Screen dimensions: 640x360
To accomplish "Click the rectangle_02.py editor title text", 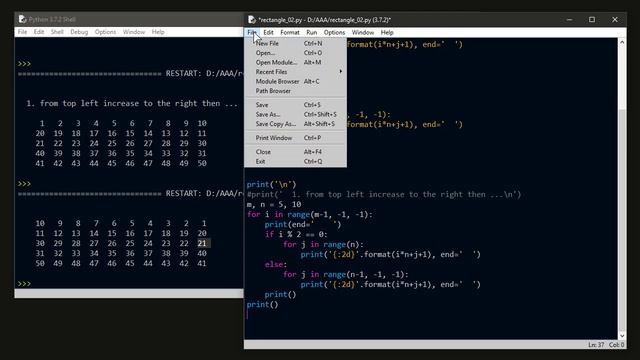I will point(324,20).
